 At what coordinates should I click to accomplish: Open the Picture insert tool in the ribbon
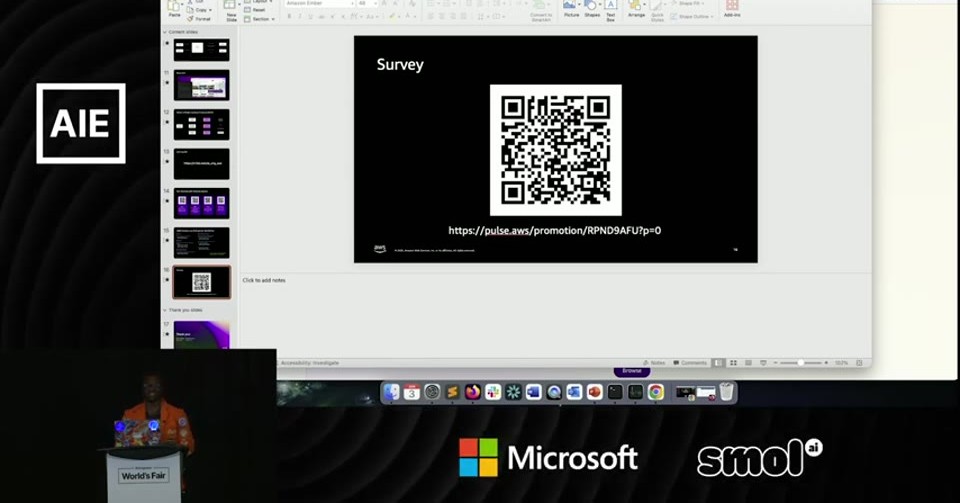click(x=571, y=8)
